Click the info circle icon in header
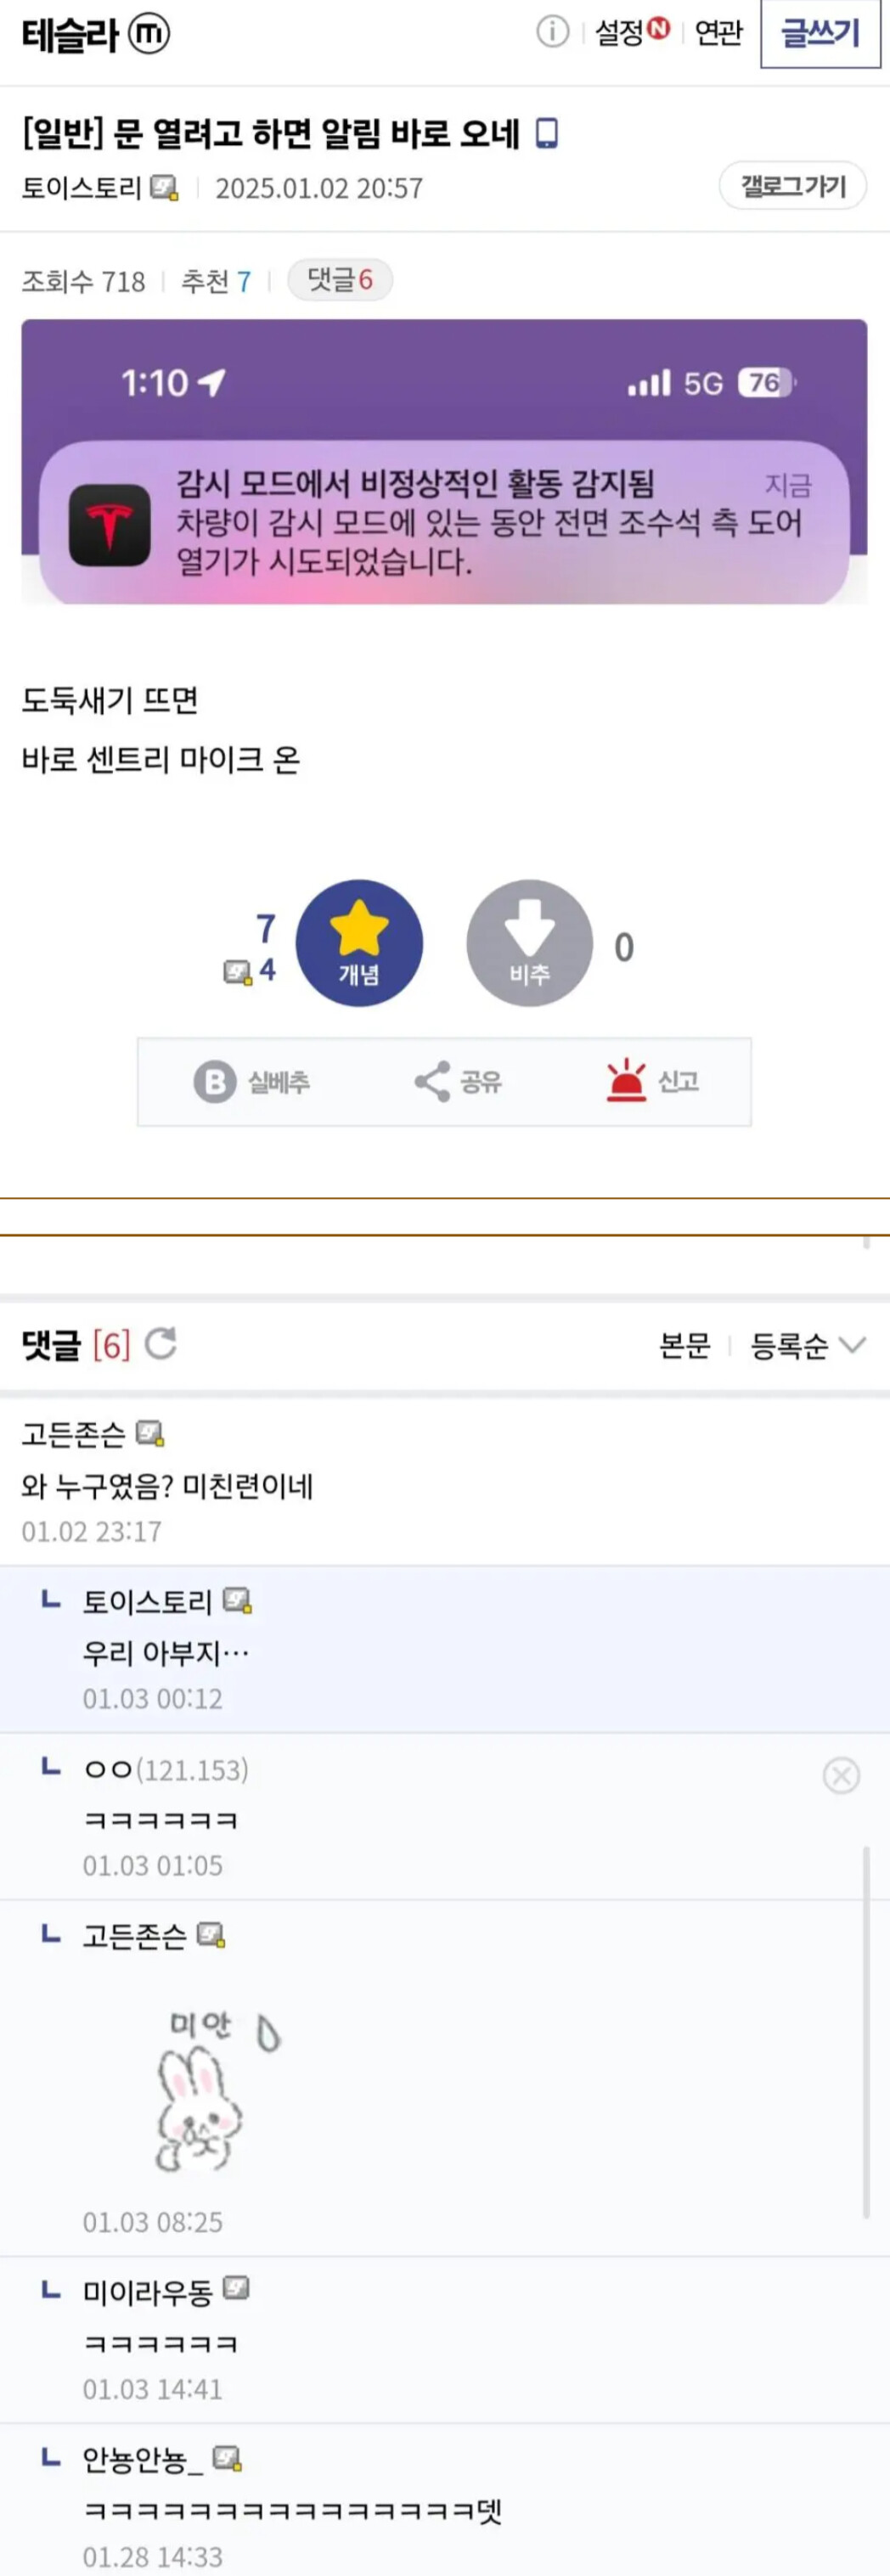Image resolution: width=890 pixels, height=2576 pixels. point(552,32)
